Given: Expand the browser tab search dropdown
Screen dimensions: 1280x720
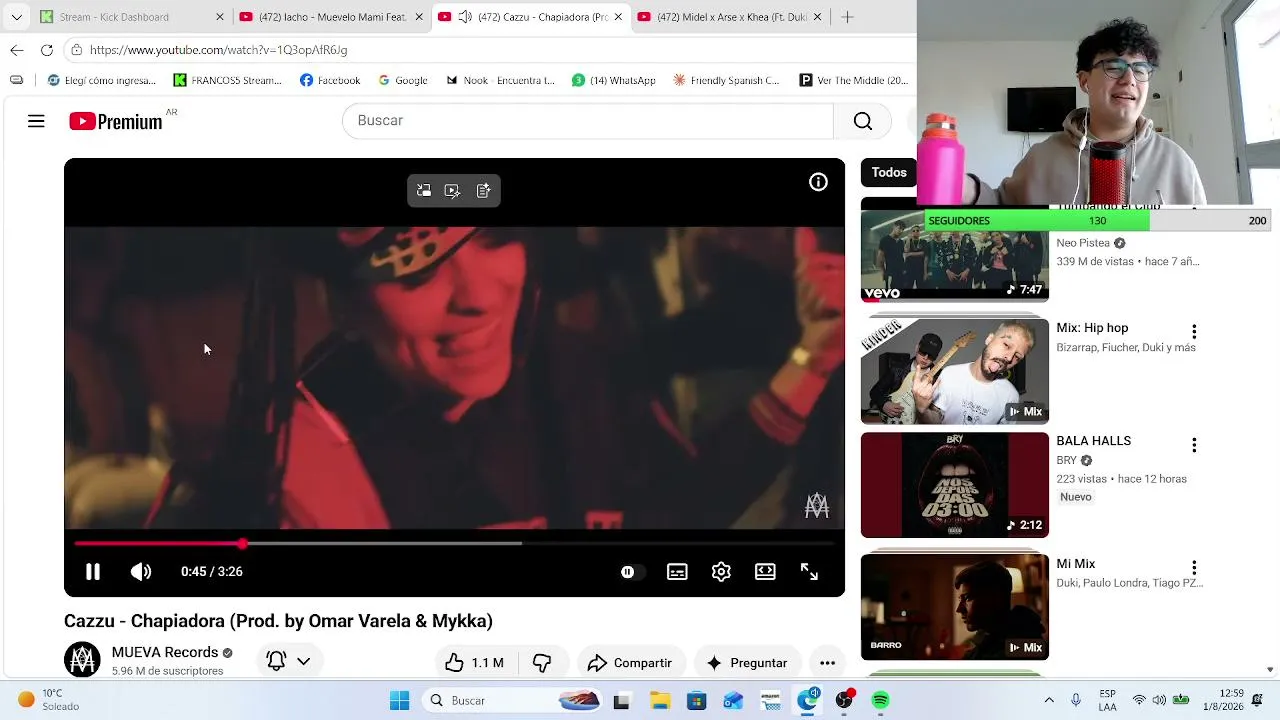Looking at the screenshot, I should [16, 17].
